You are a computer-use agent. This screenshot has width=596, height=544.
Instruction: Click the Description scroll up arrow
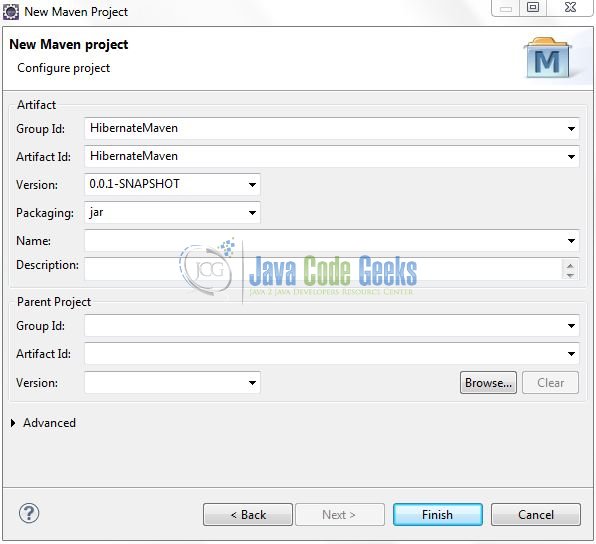[x=570, y=265]
